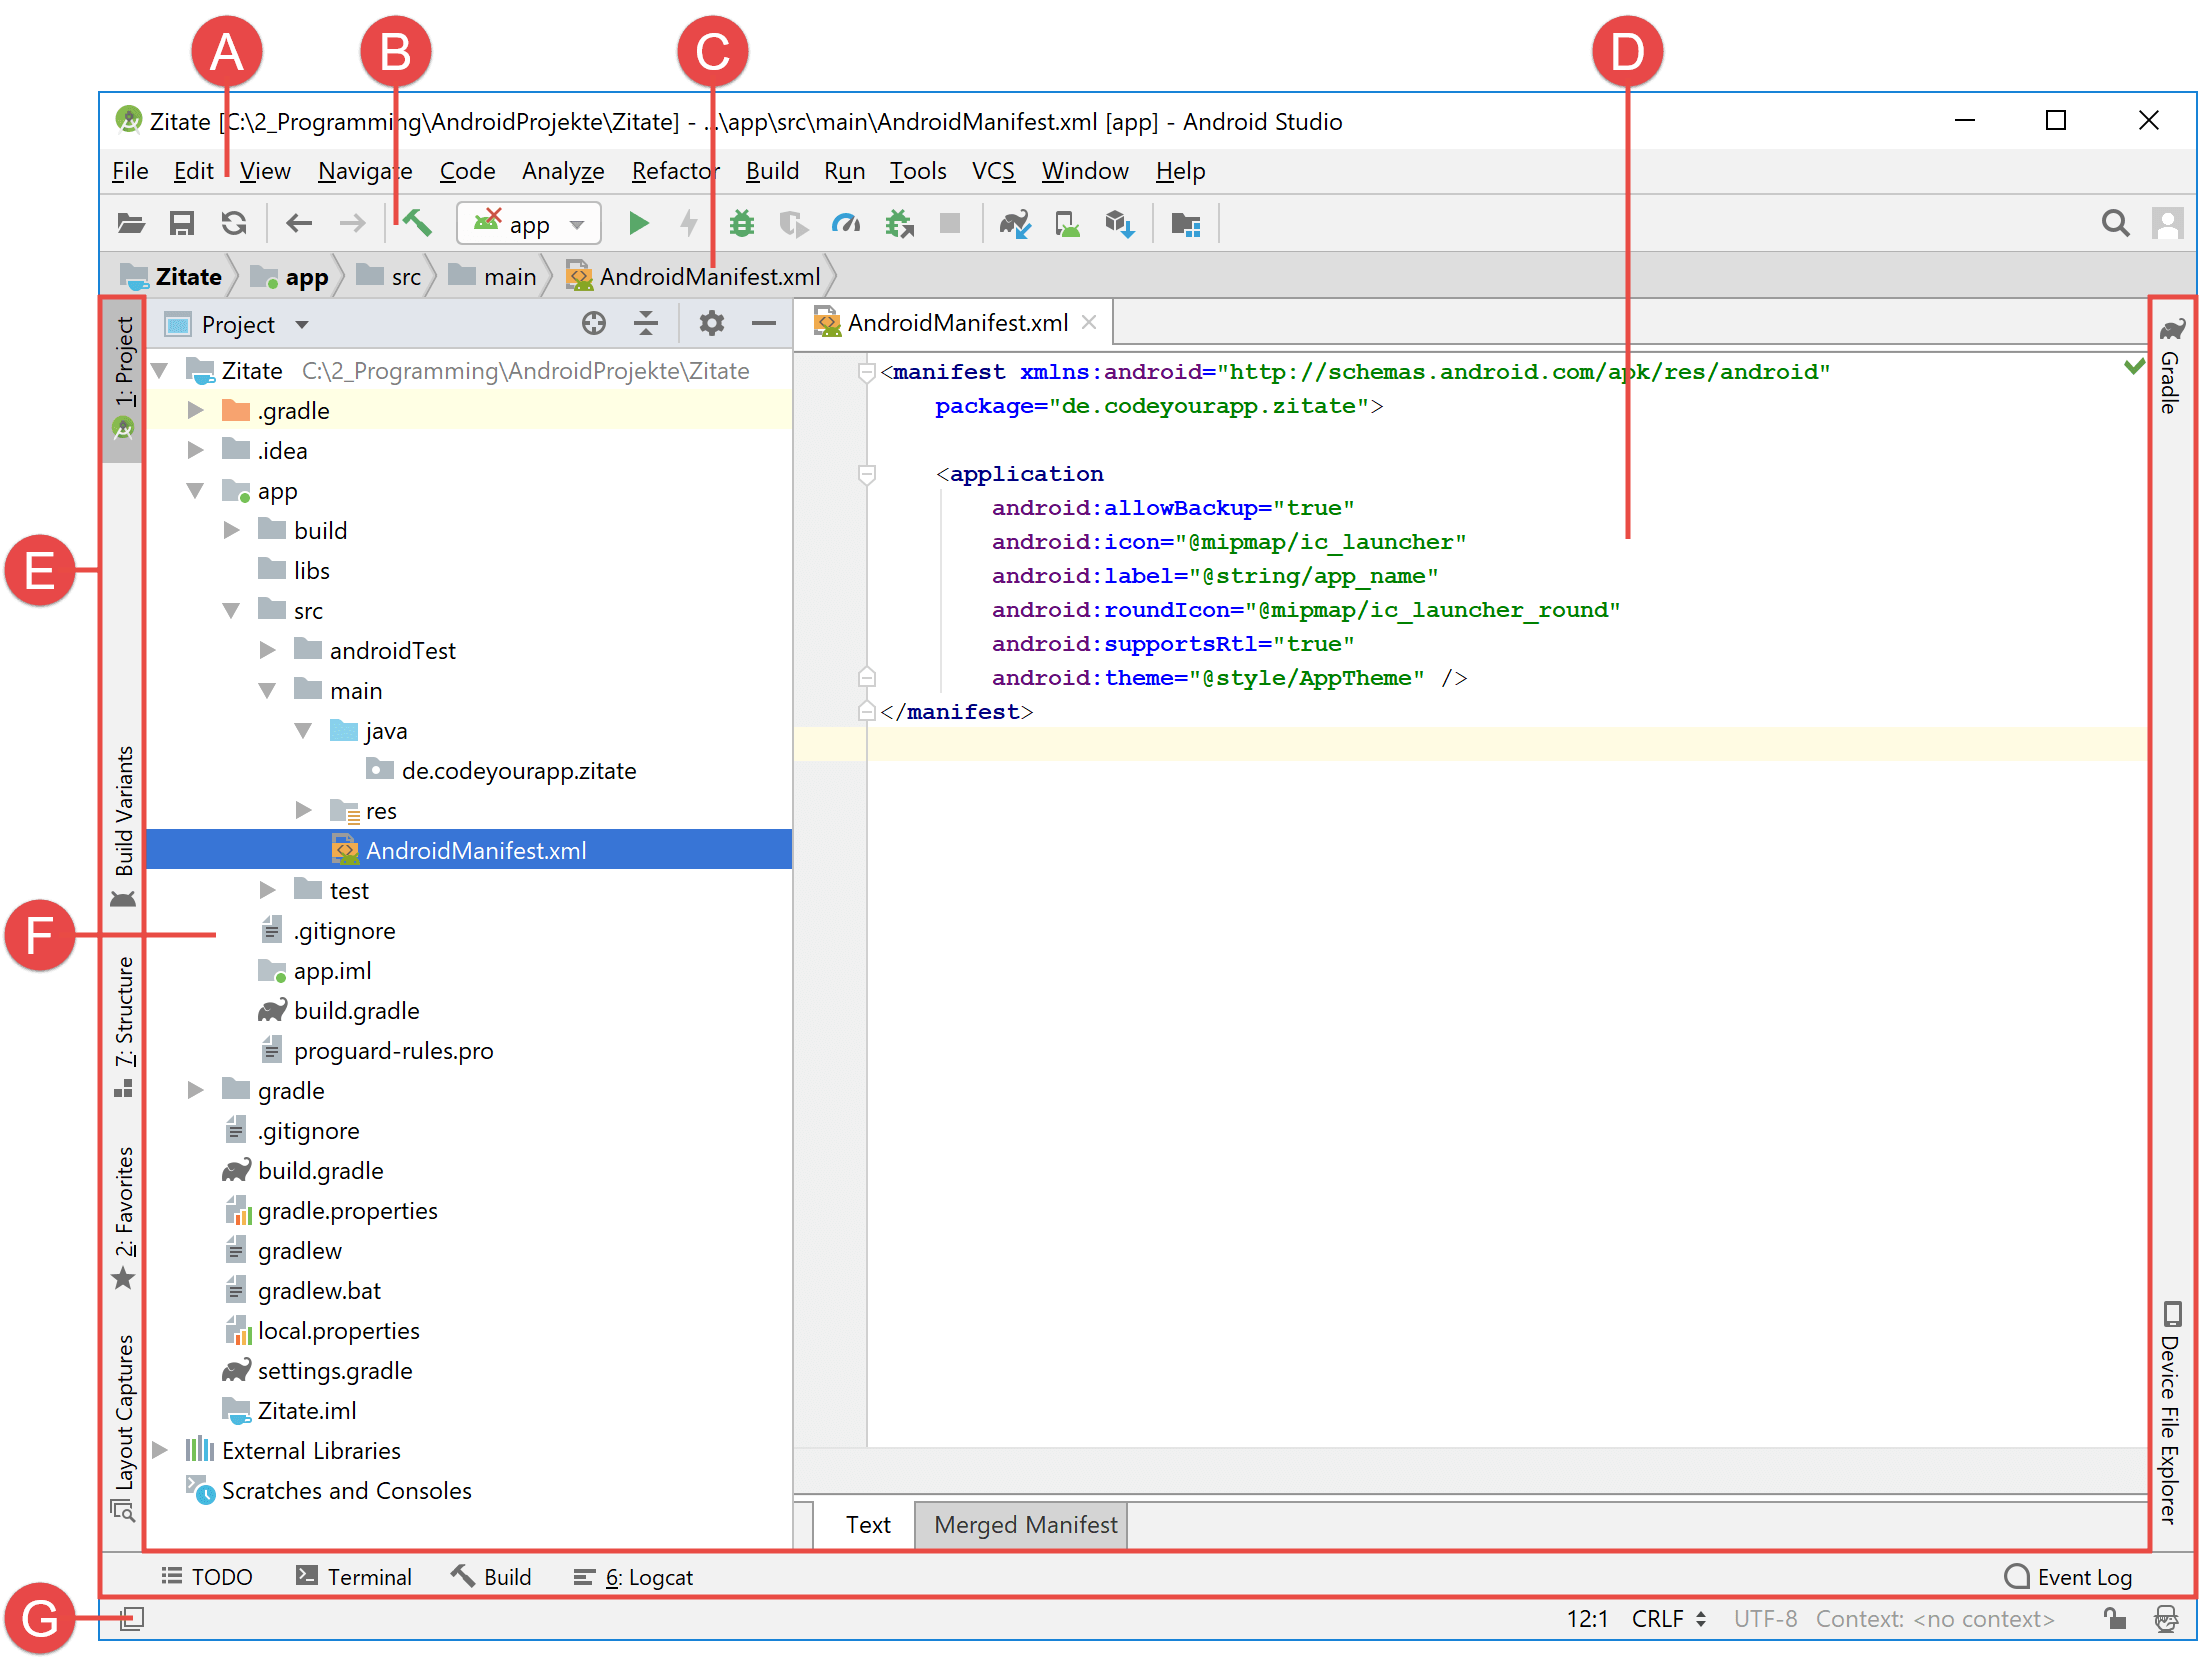Click the Zitate breadcrumb in navigation bar

coord(171,277)
